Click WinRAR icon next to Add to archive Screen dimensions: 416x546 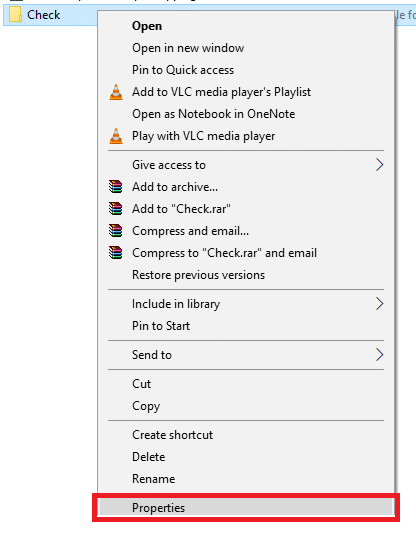pos(116,187)
